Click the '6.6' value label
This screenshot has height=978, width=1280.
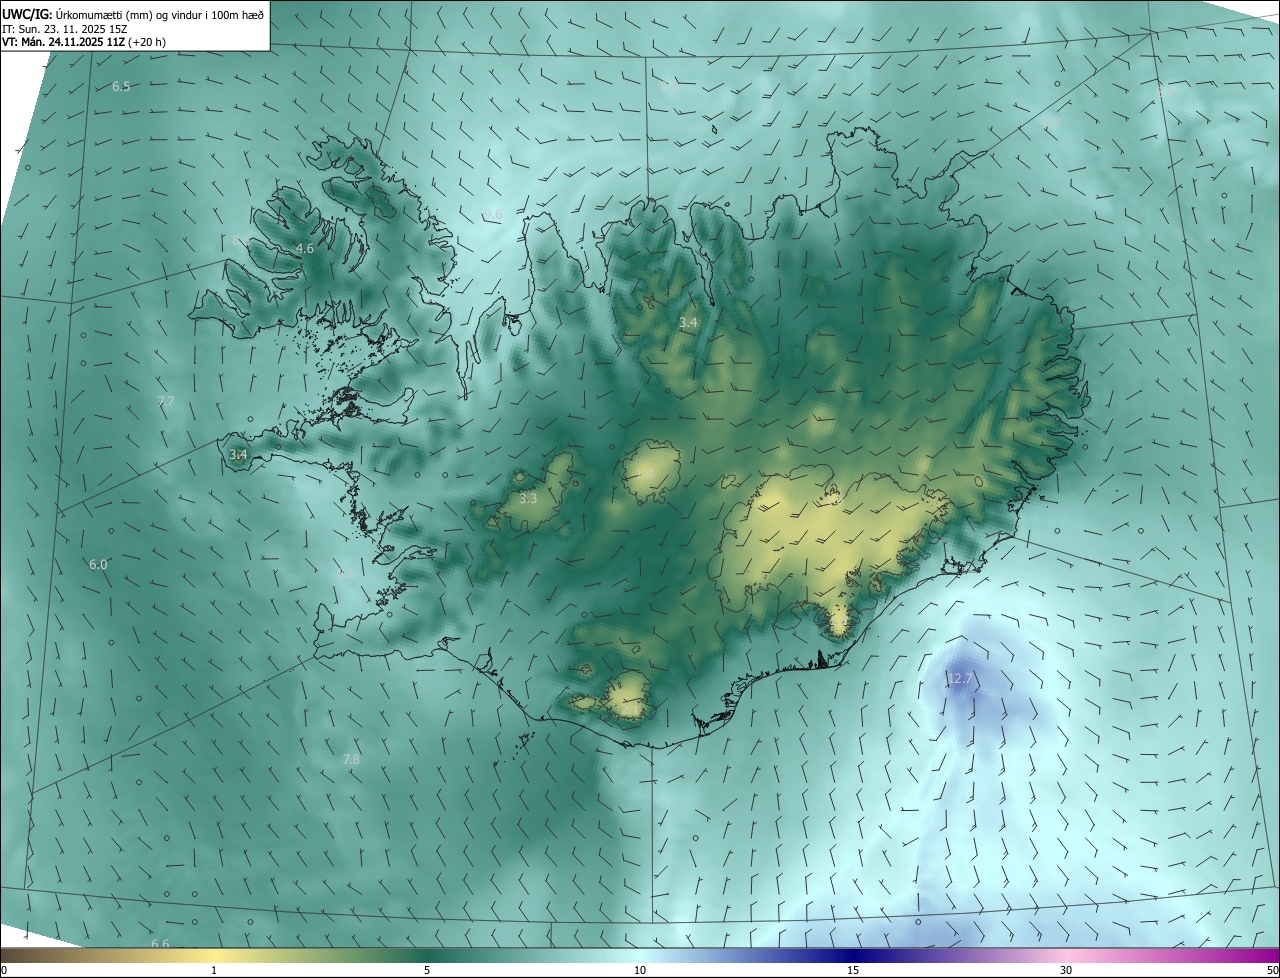click(160, 944)
